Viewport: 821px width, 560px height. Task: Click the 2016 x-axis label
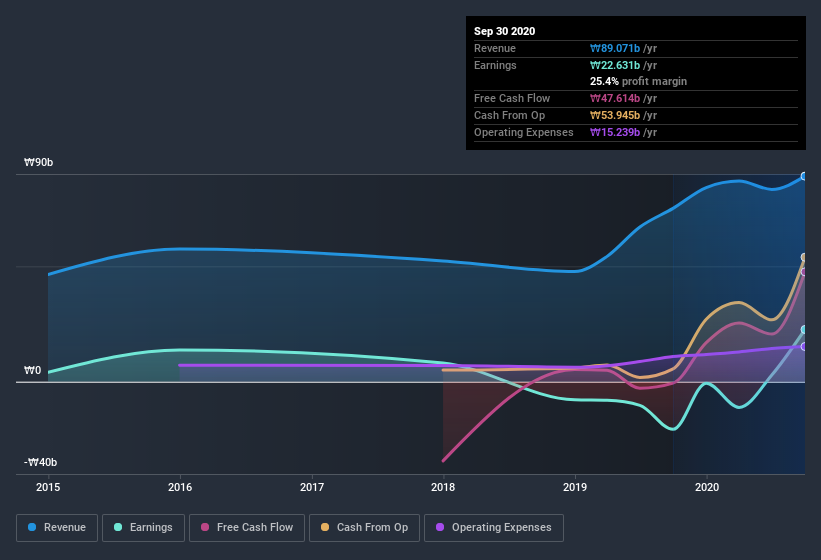point(180,487)
